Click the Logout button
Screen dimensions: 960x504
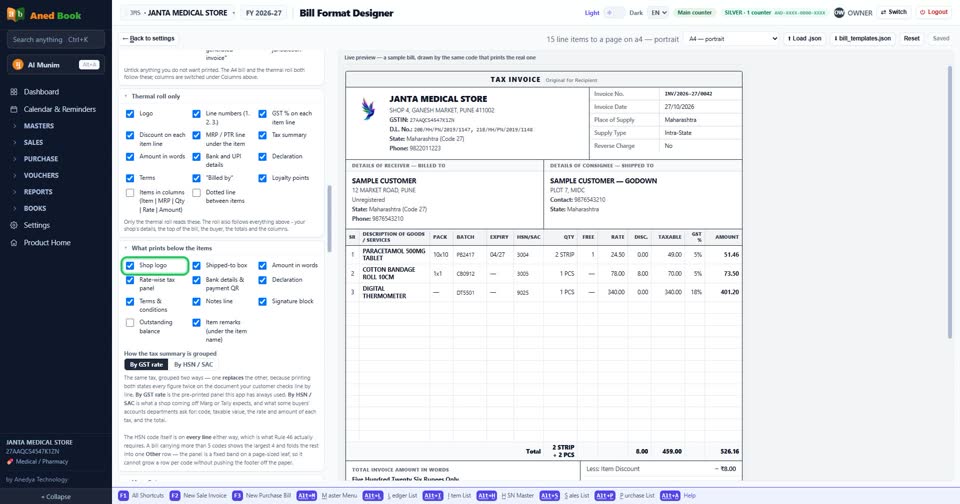coord(934,12)
